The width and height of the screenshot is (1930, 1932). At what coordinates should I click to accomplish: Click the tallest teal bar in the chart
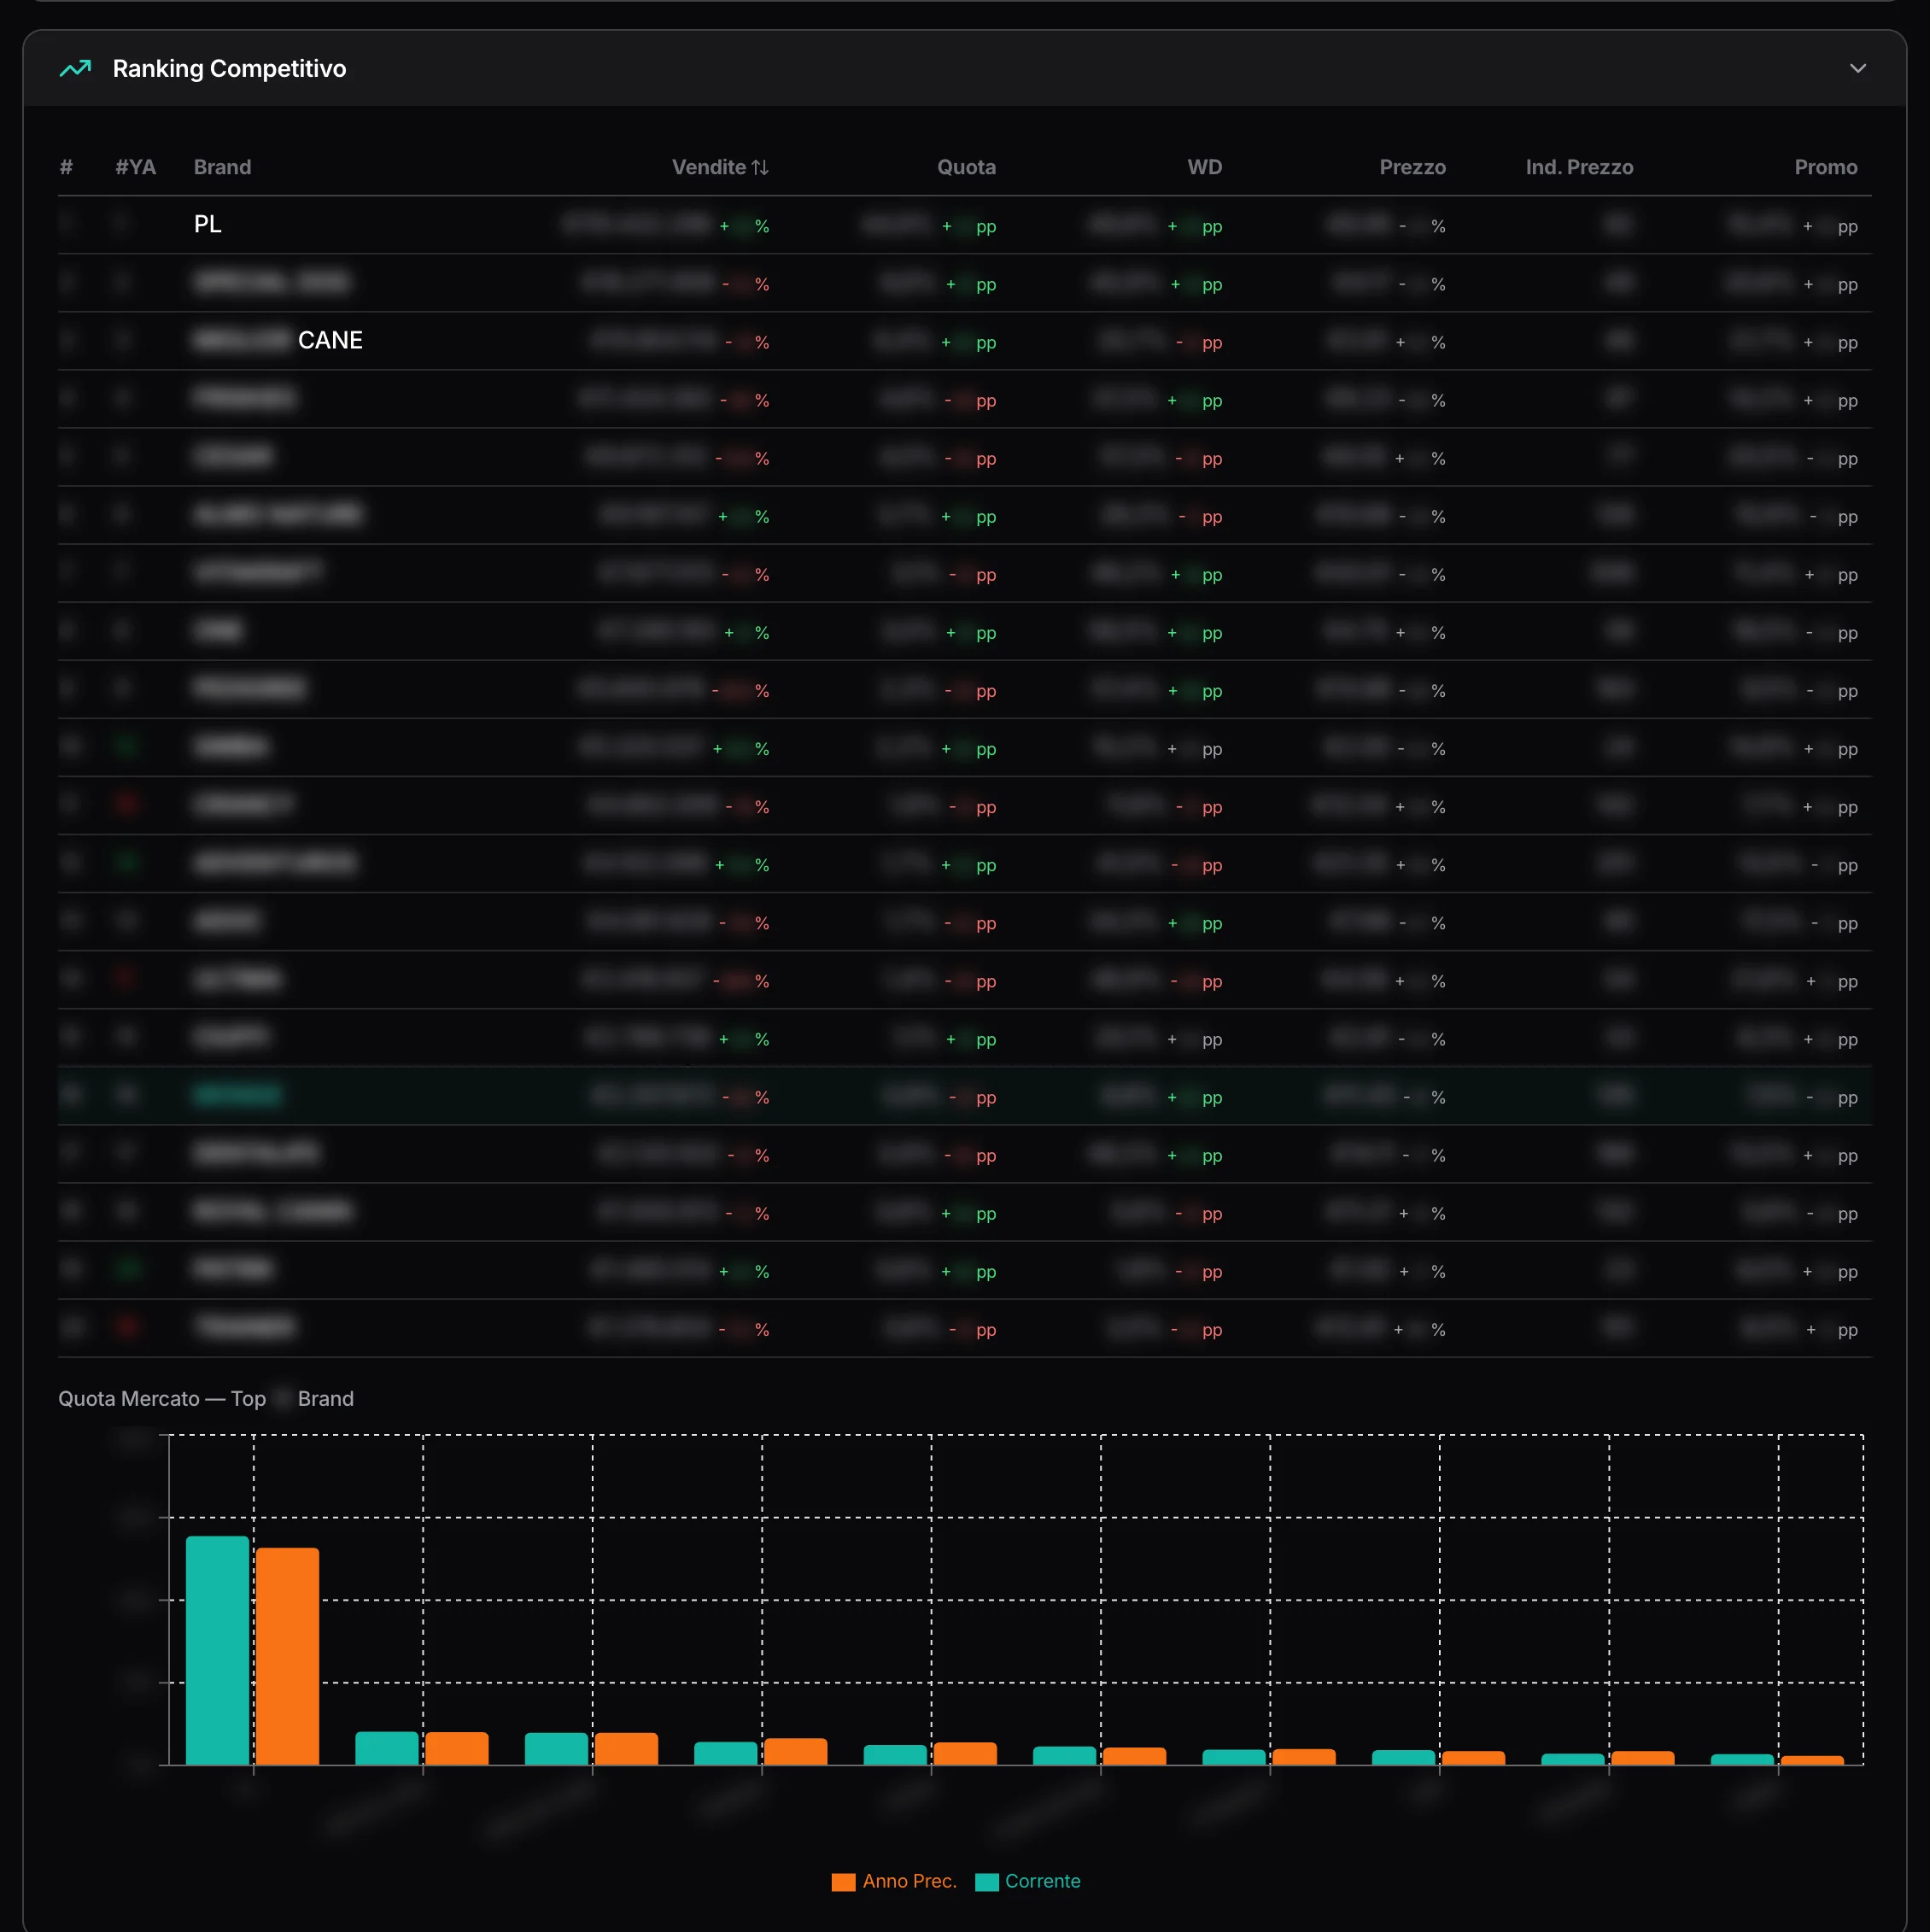217,1650
